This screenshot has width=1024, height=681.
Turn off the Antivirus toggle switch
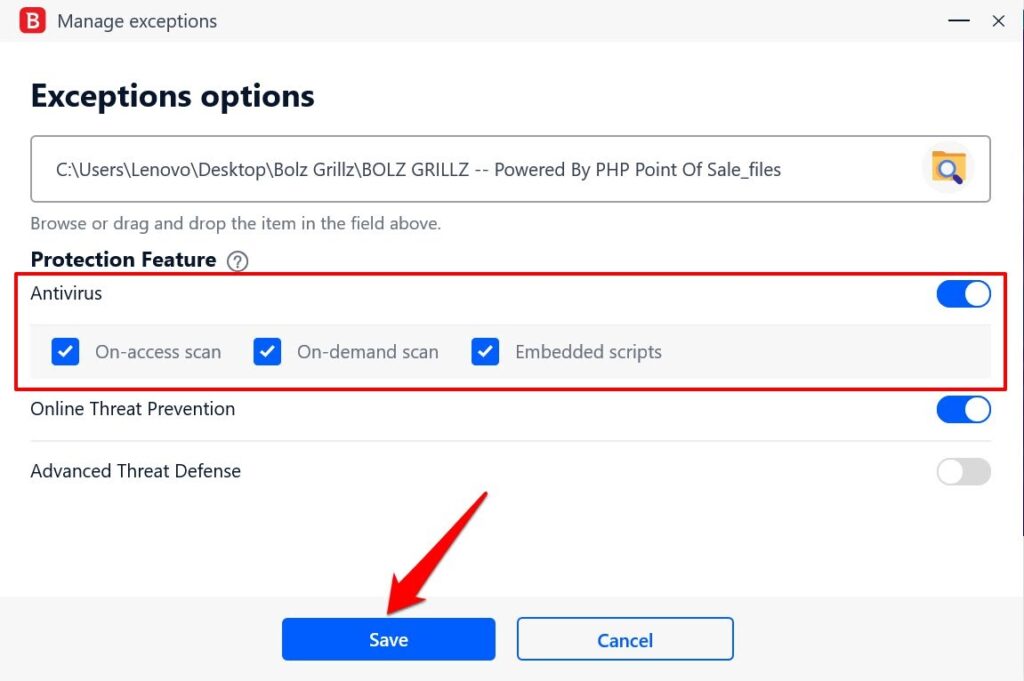tap(963, 294)
